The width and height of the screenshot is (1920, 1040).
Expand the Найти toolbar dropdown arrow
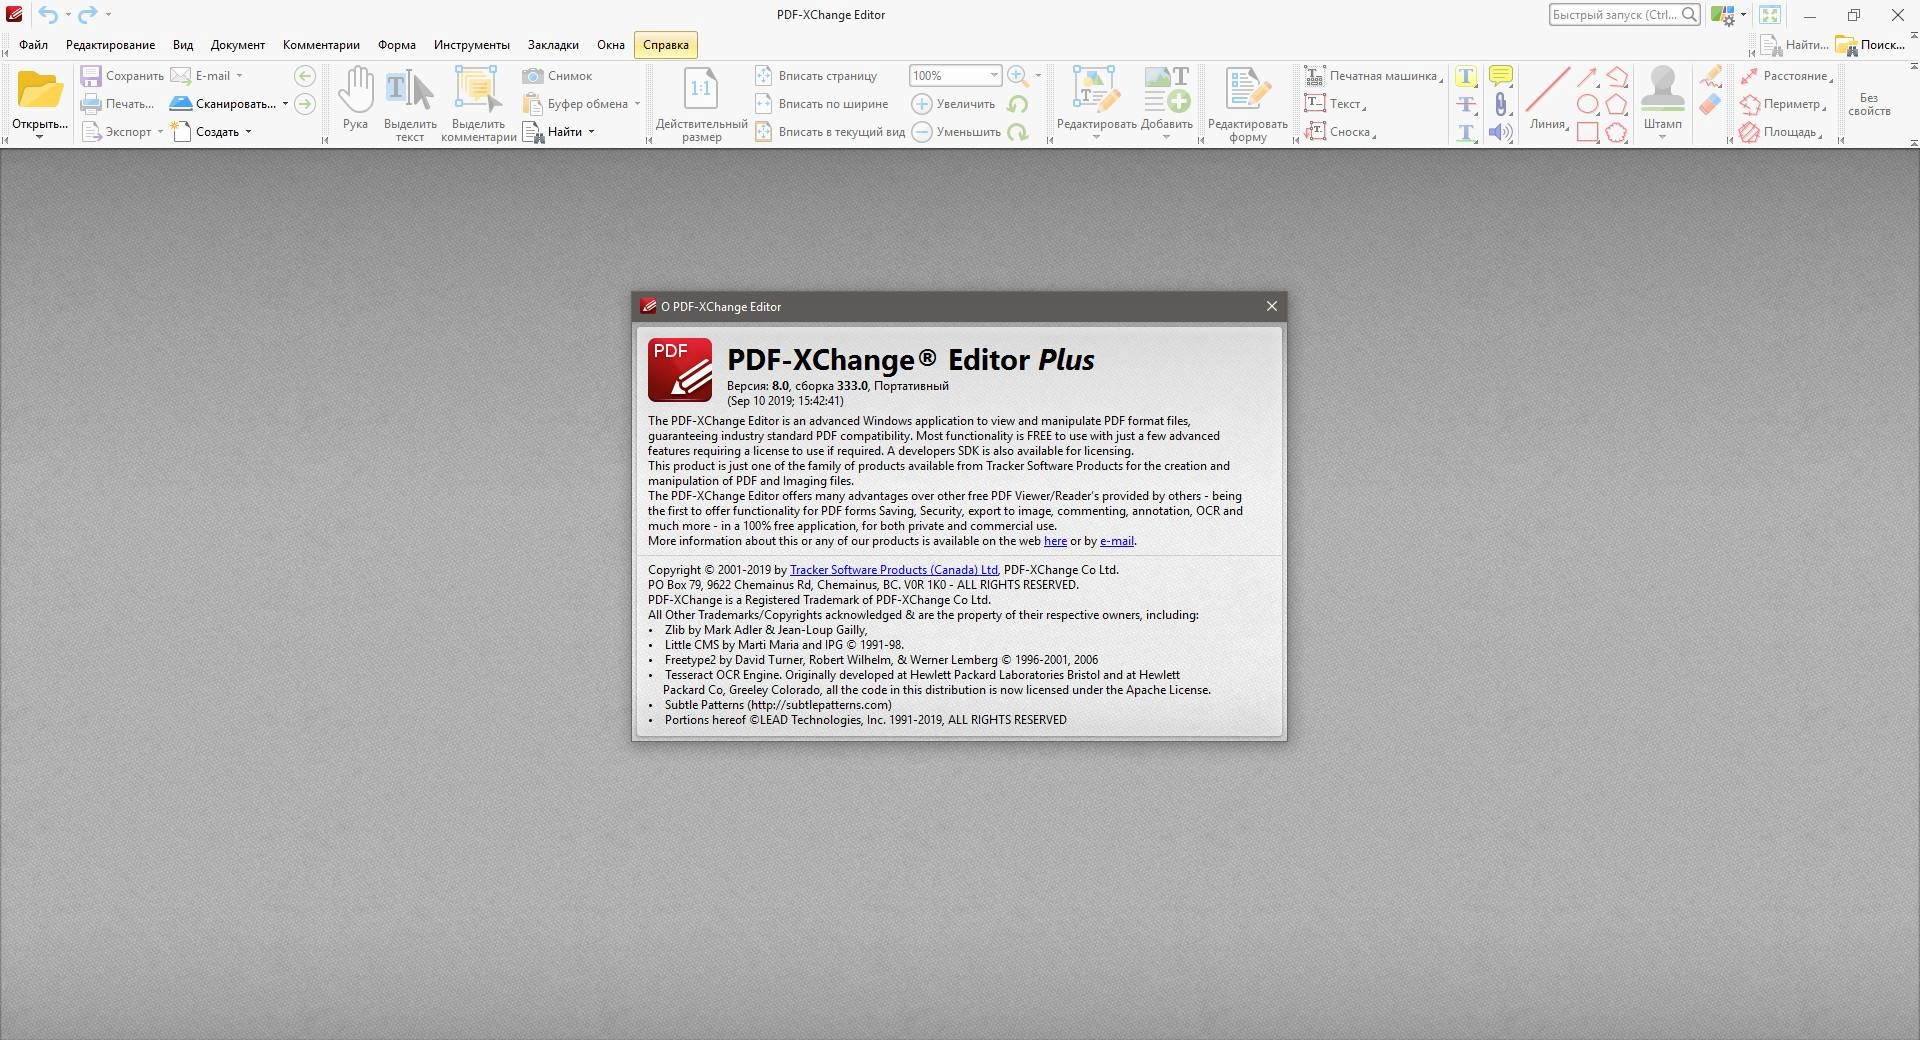coord(591,132)
